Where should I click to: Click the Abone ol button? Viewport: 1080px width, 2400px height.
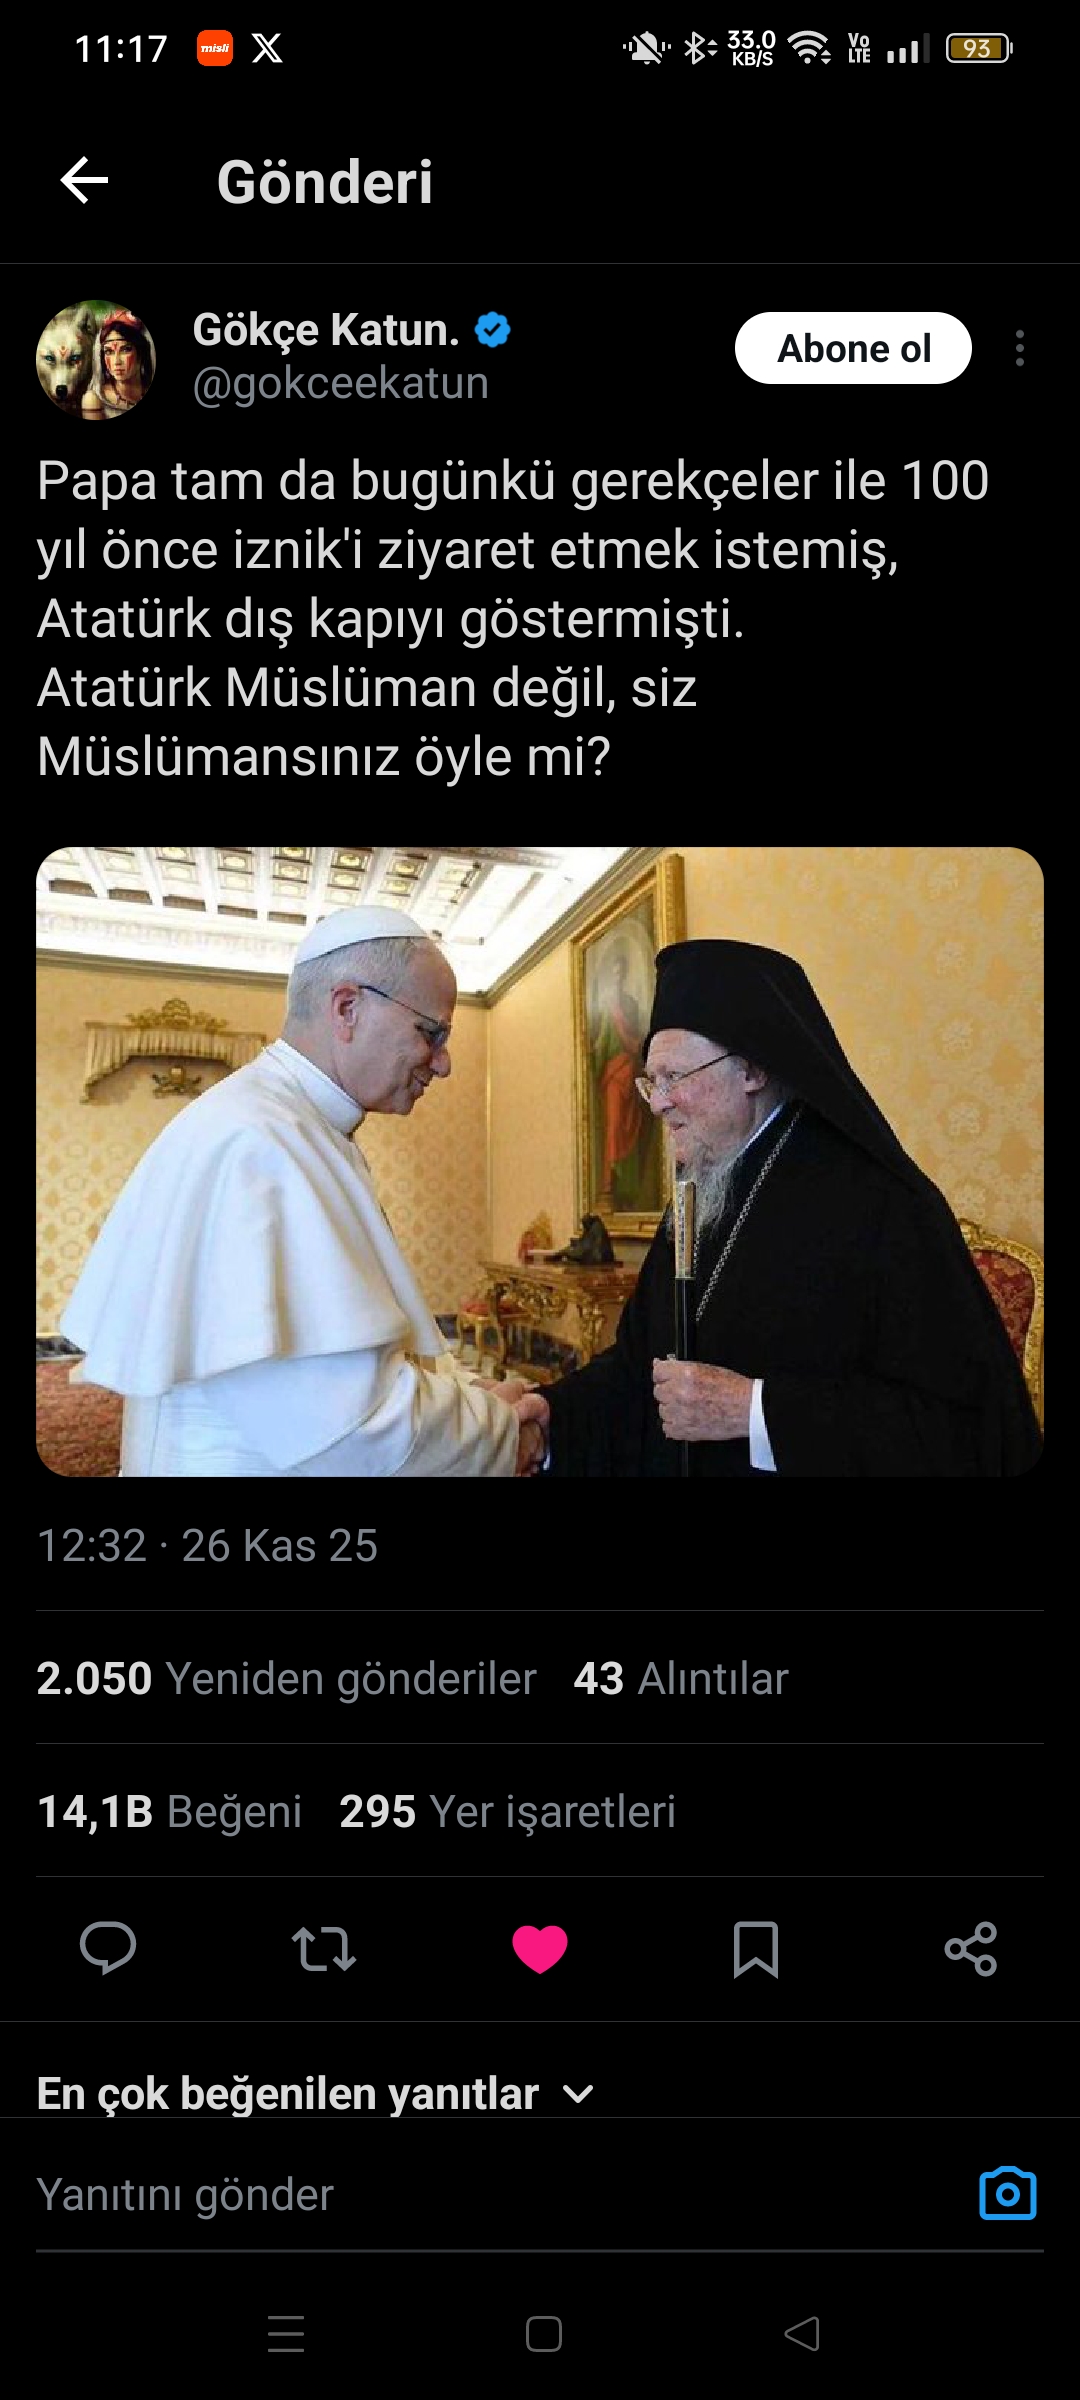853,348
